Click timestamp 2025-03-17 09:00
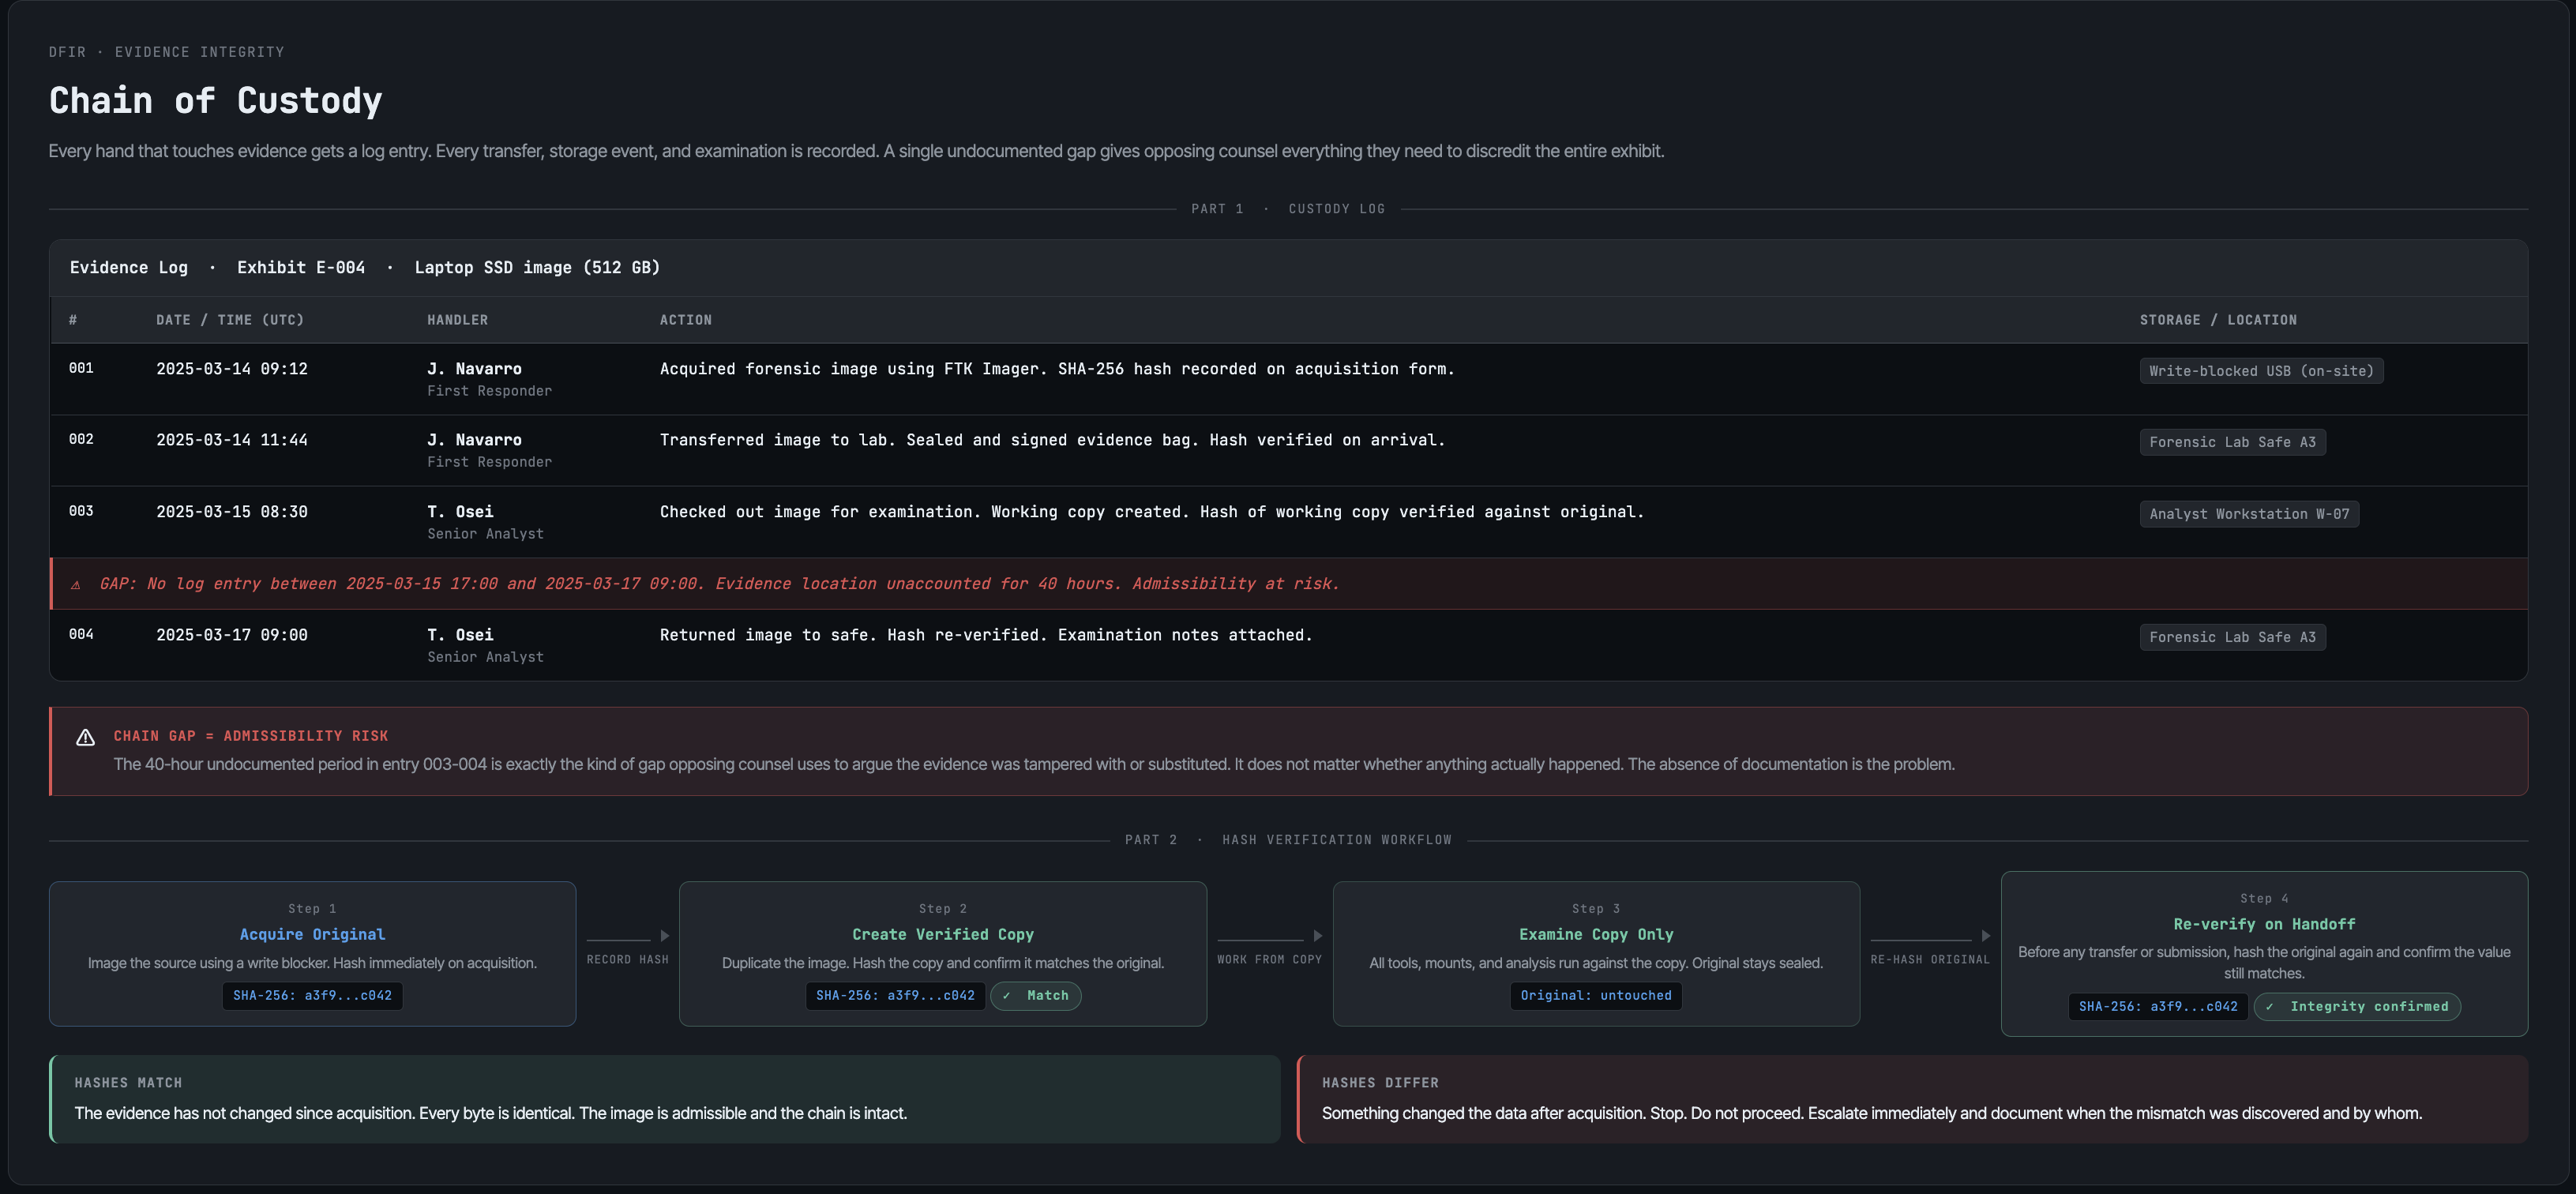This screenshot has width=2576, height=1194. tap(232, 635)
